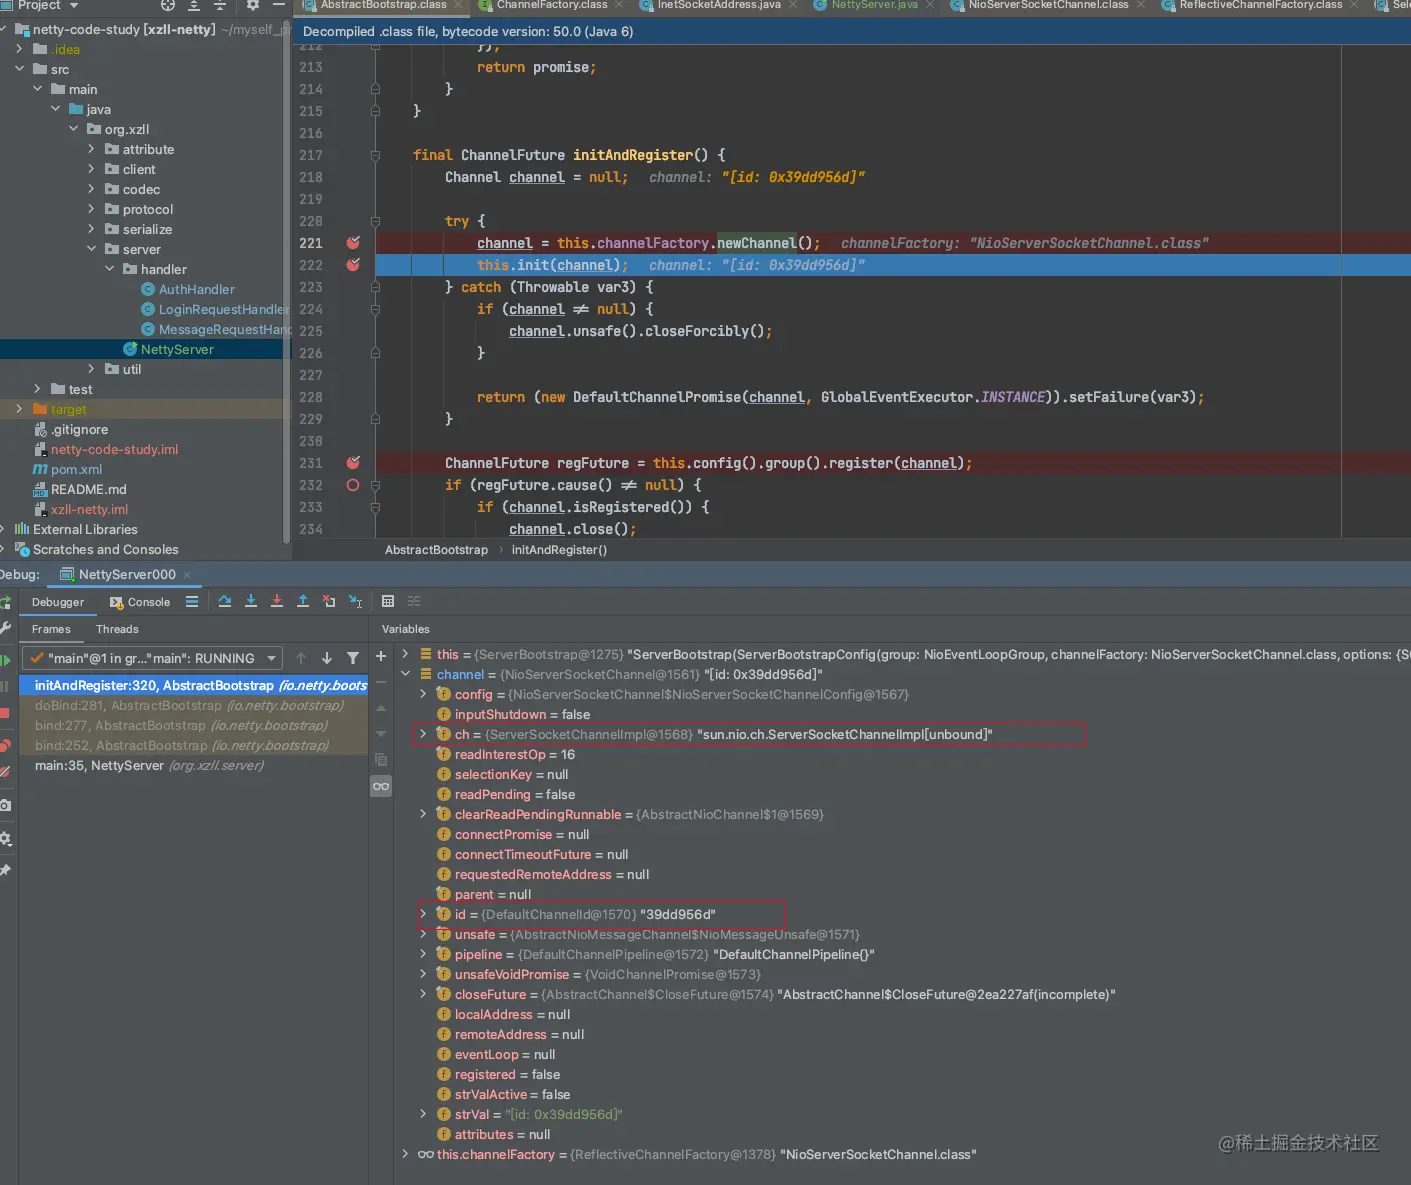Click the Run to Cursor icon
The image size is (1411, 1185).
[355, 601]
